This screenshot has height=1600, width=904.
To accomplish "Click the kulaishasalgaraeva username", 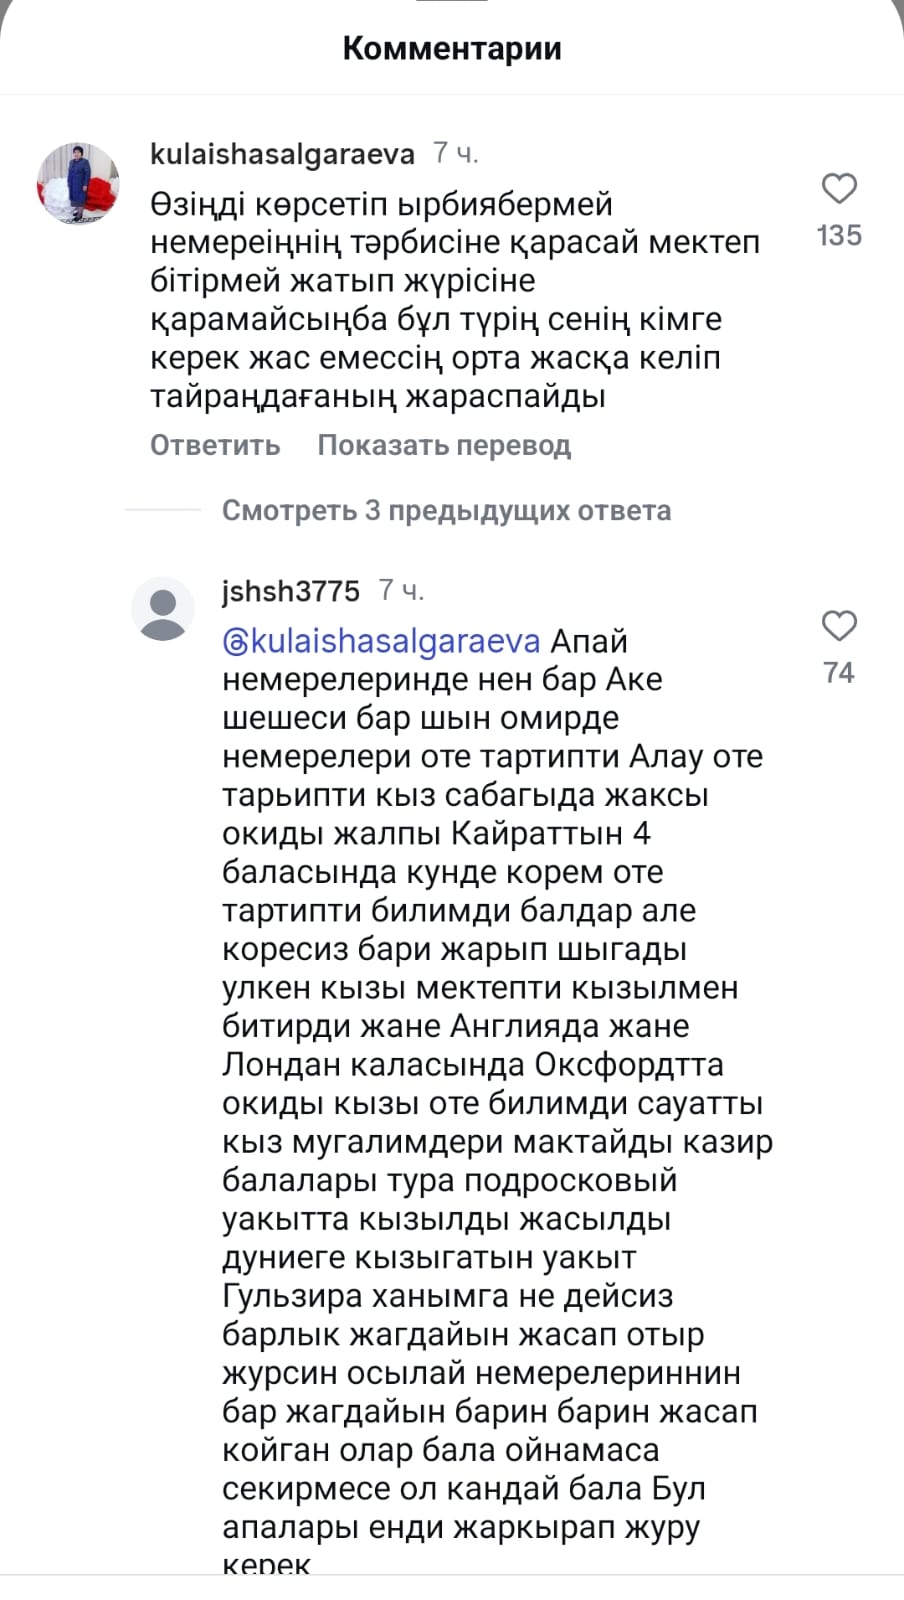I will [282, 154].
